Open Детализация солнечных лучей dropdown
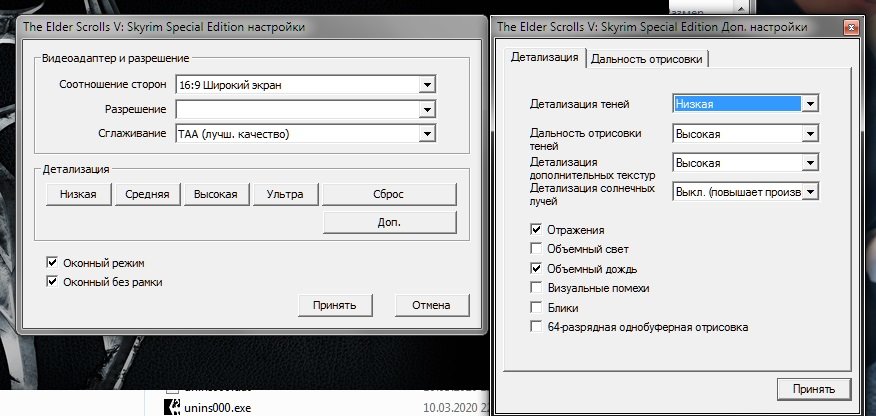 [x=810, y=191]
